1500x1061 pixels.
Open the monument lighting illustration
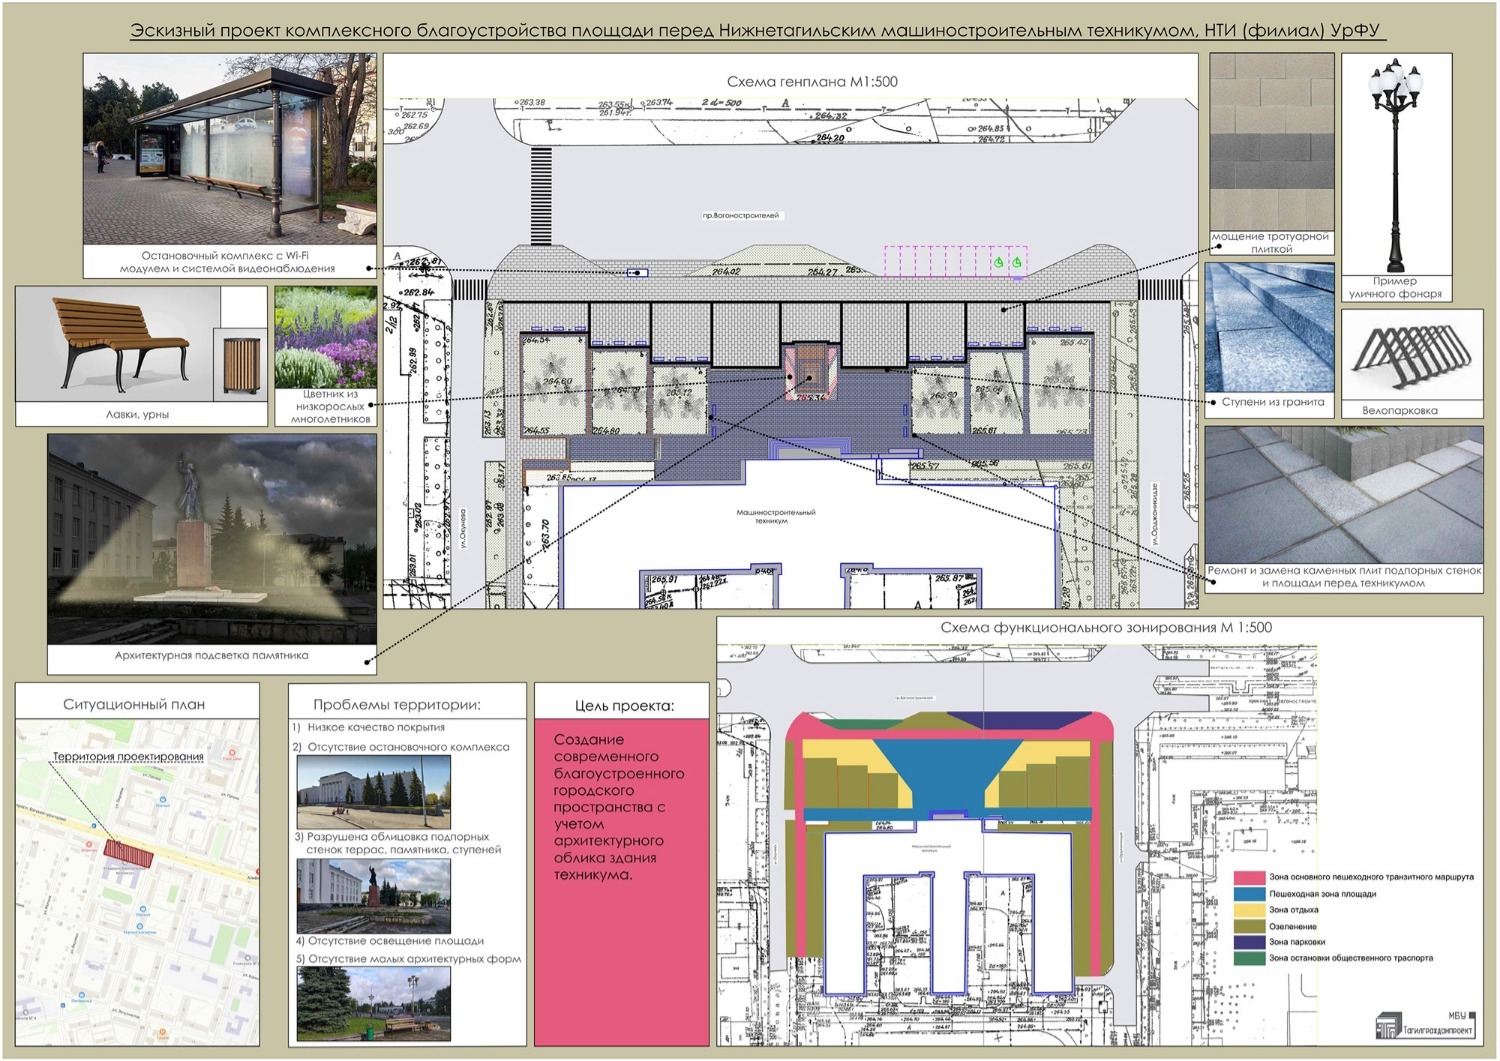click(212, 539)
